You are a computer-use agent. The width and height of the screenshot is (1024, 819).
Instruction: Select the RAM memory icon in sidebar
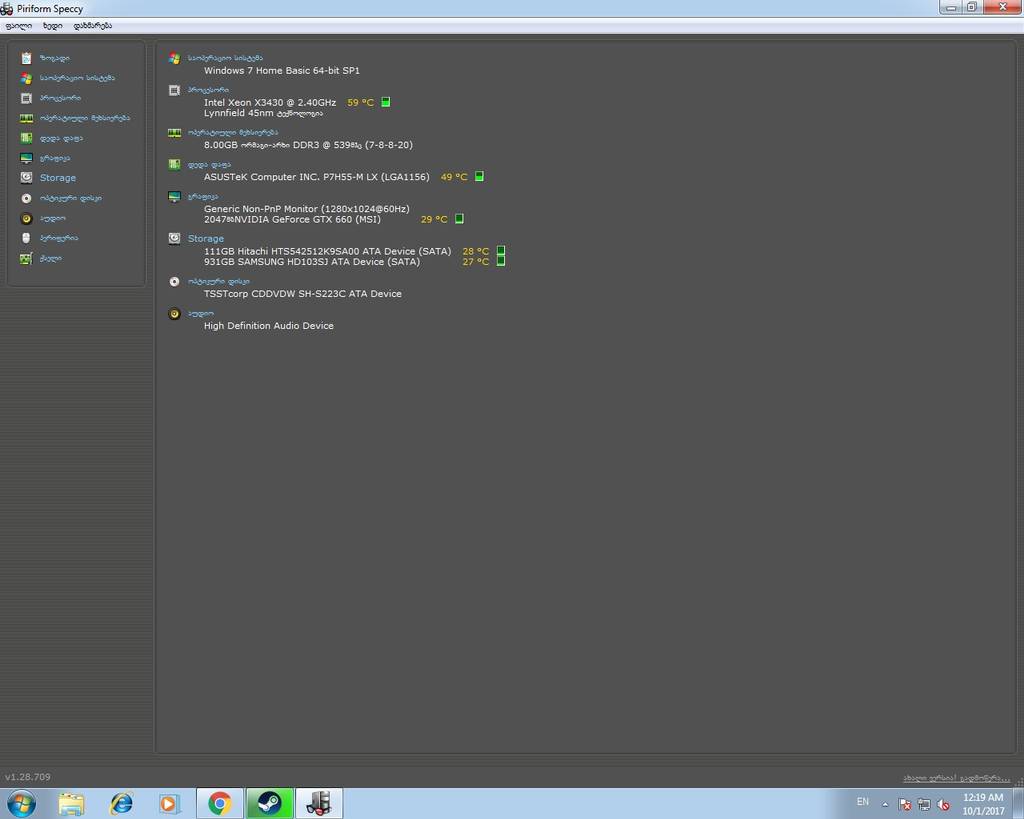pyautogui.click(x=26, y=118)
